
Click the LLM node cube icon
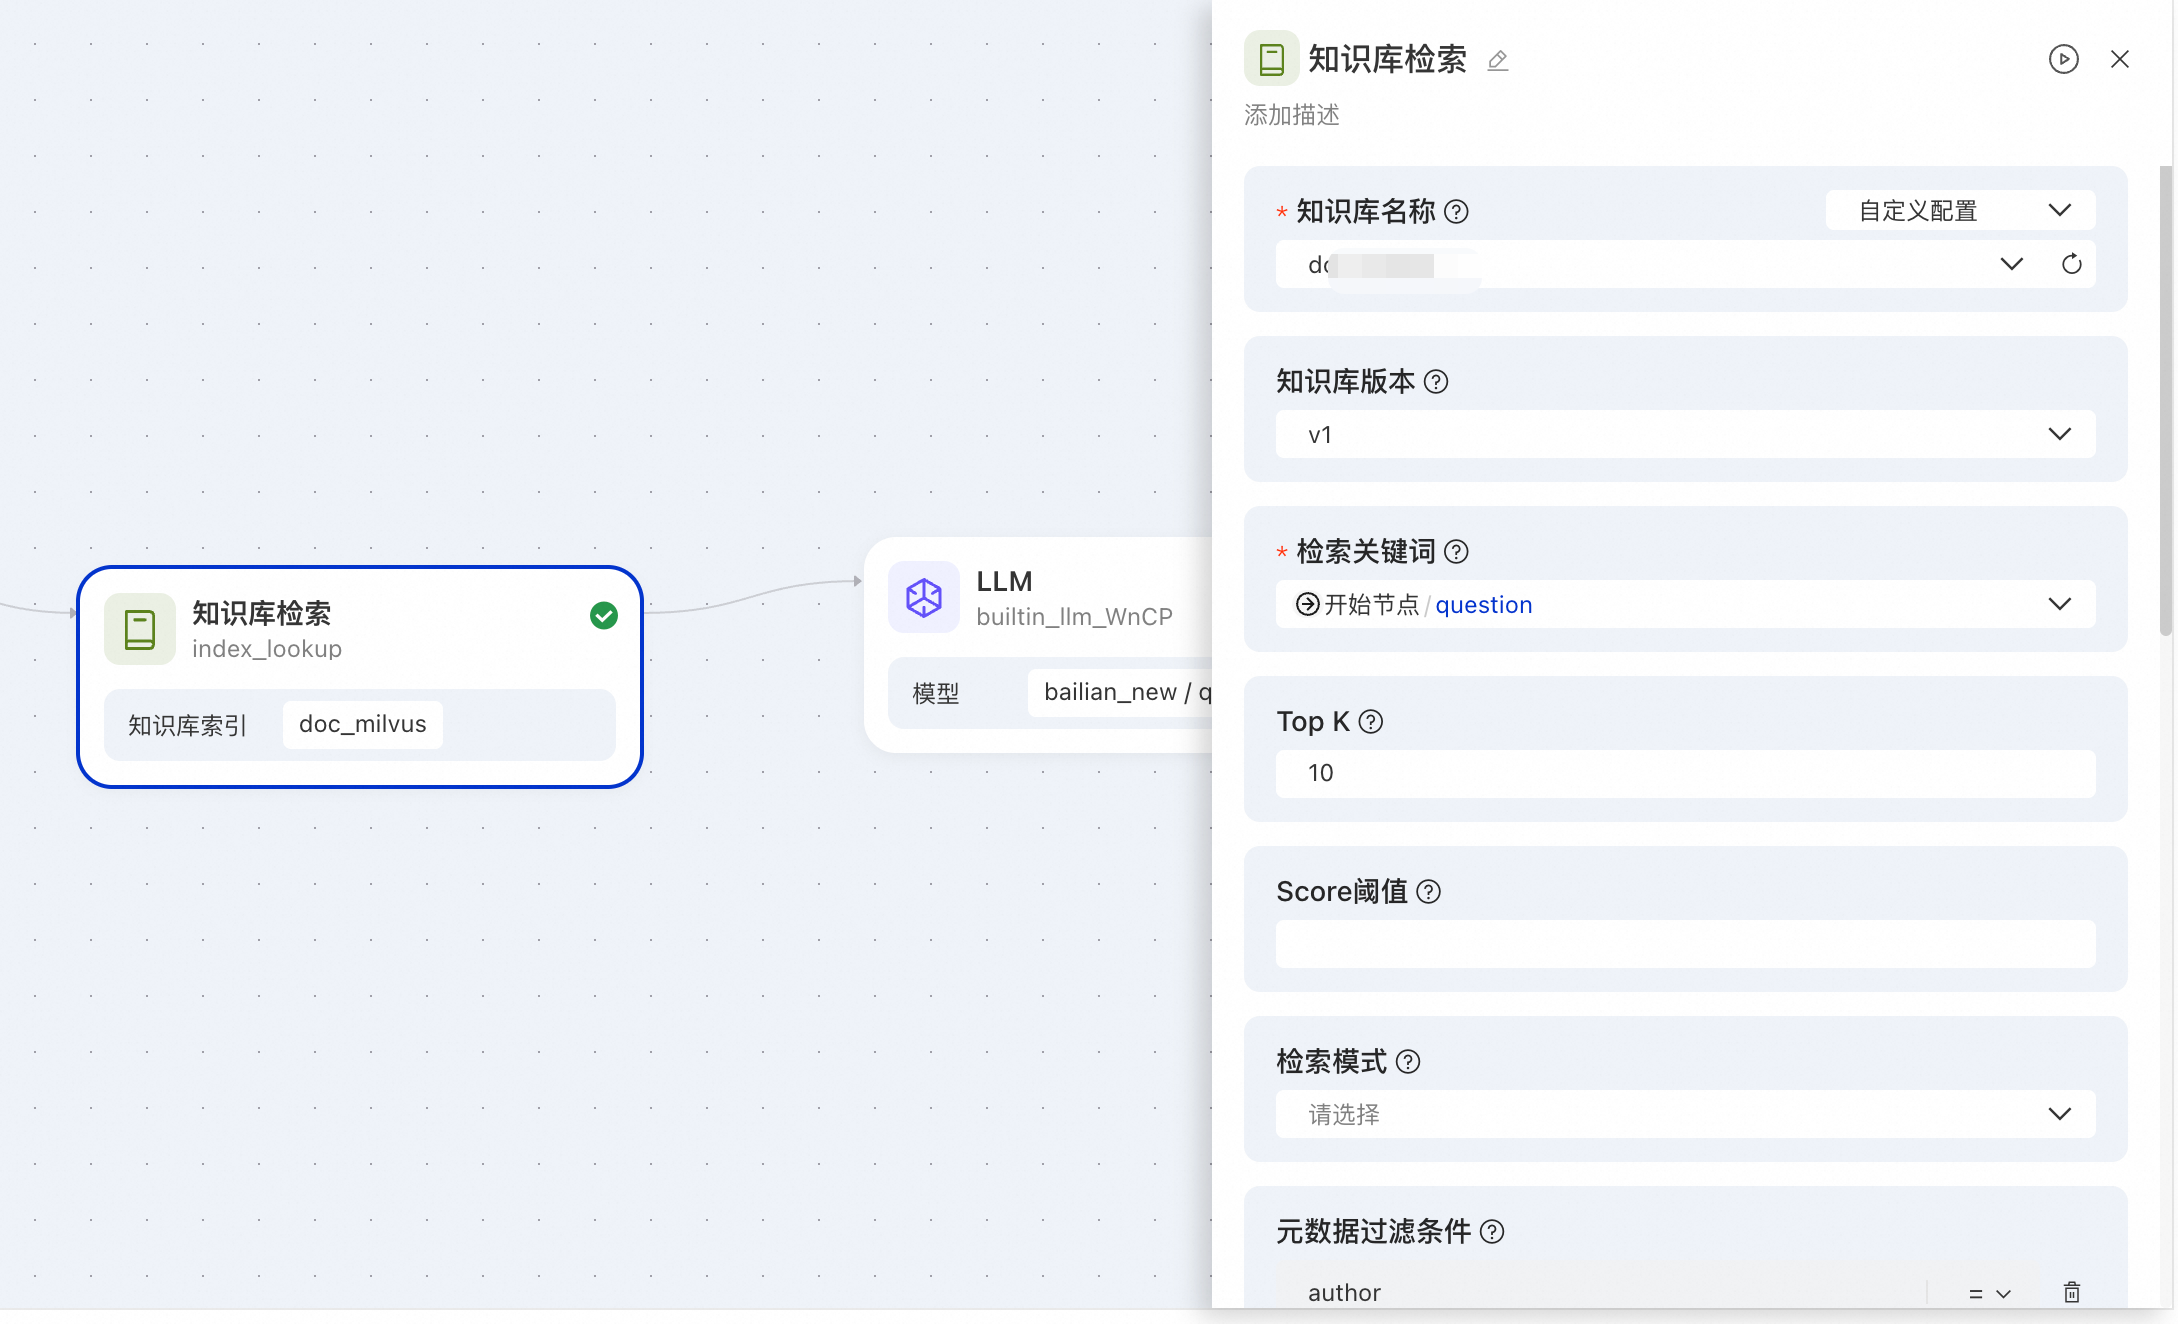coord(923,598)
